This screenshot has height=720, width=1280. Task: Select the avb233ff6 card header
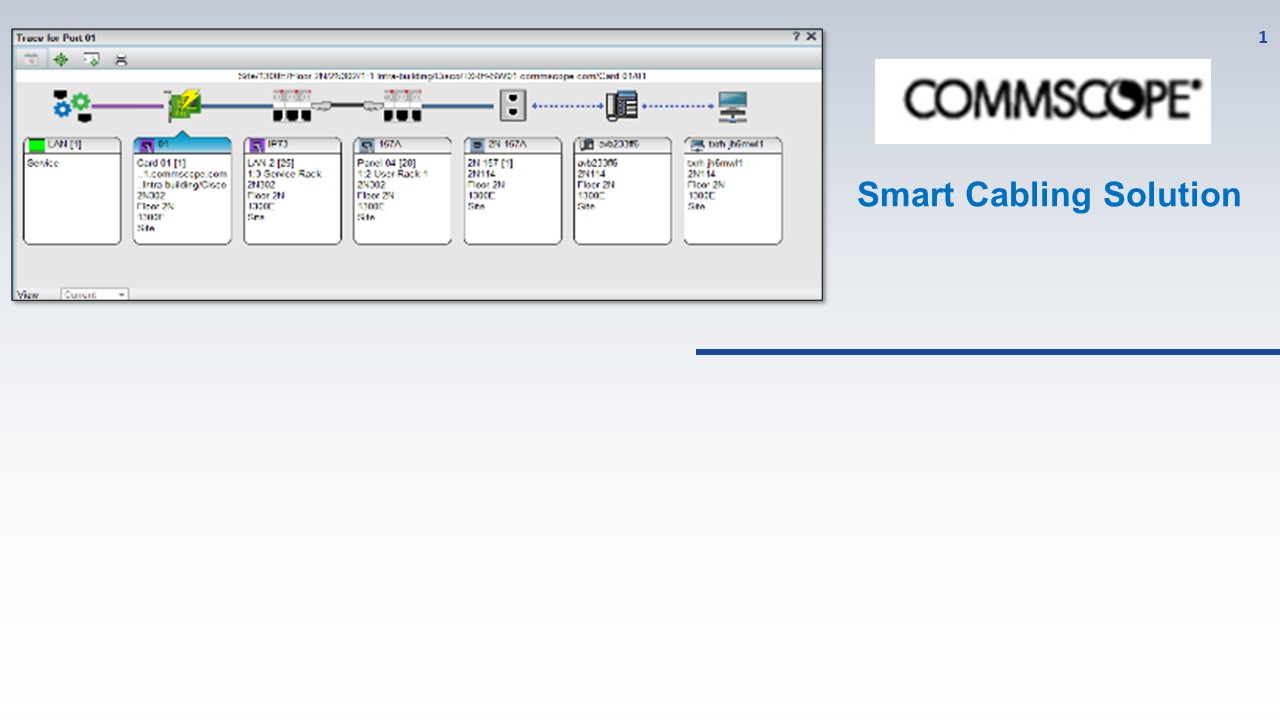(622, 146)
